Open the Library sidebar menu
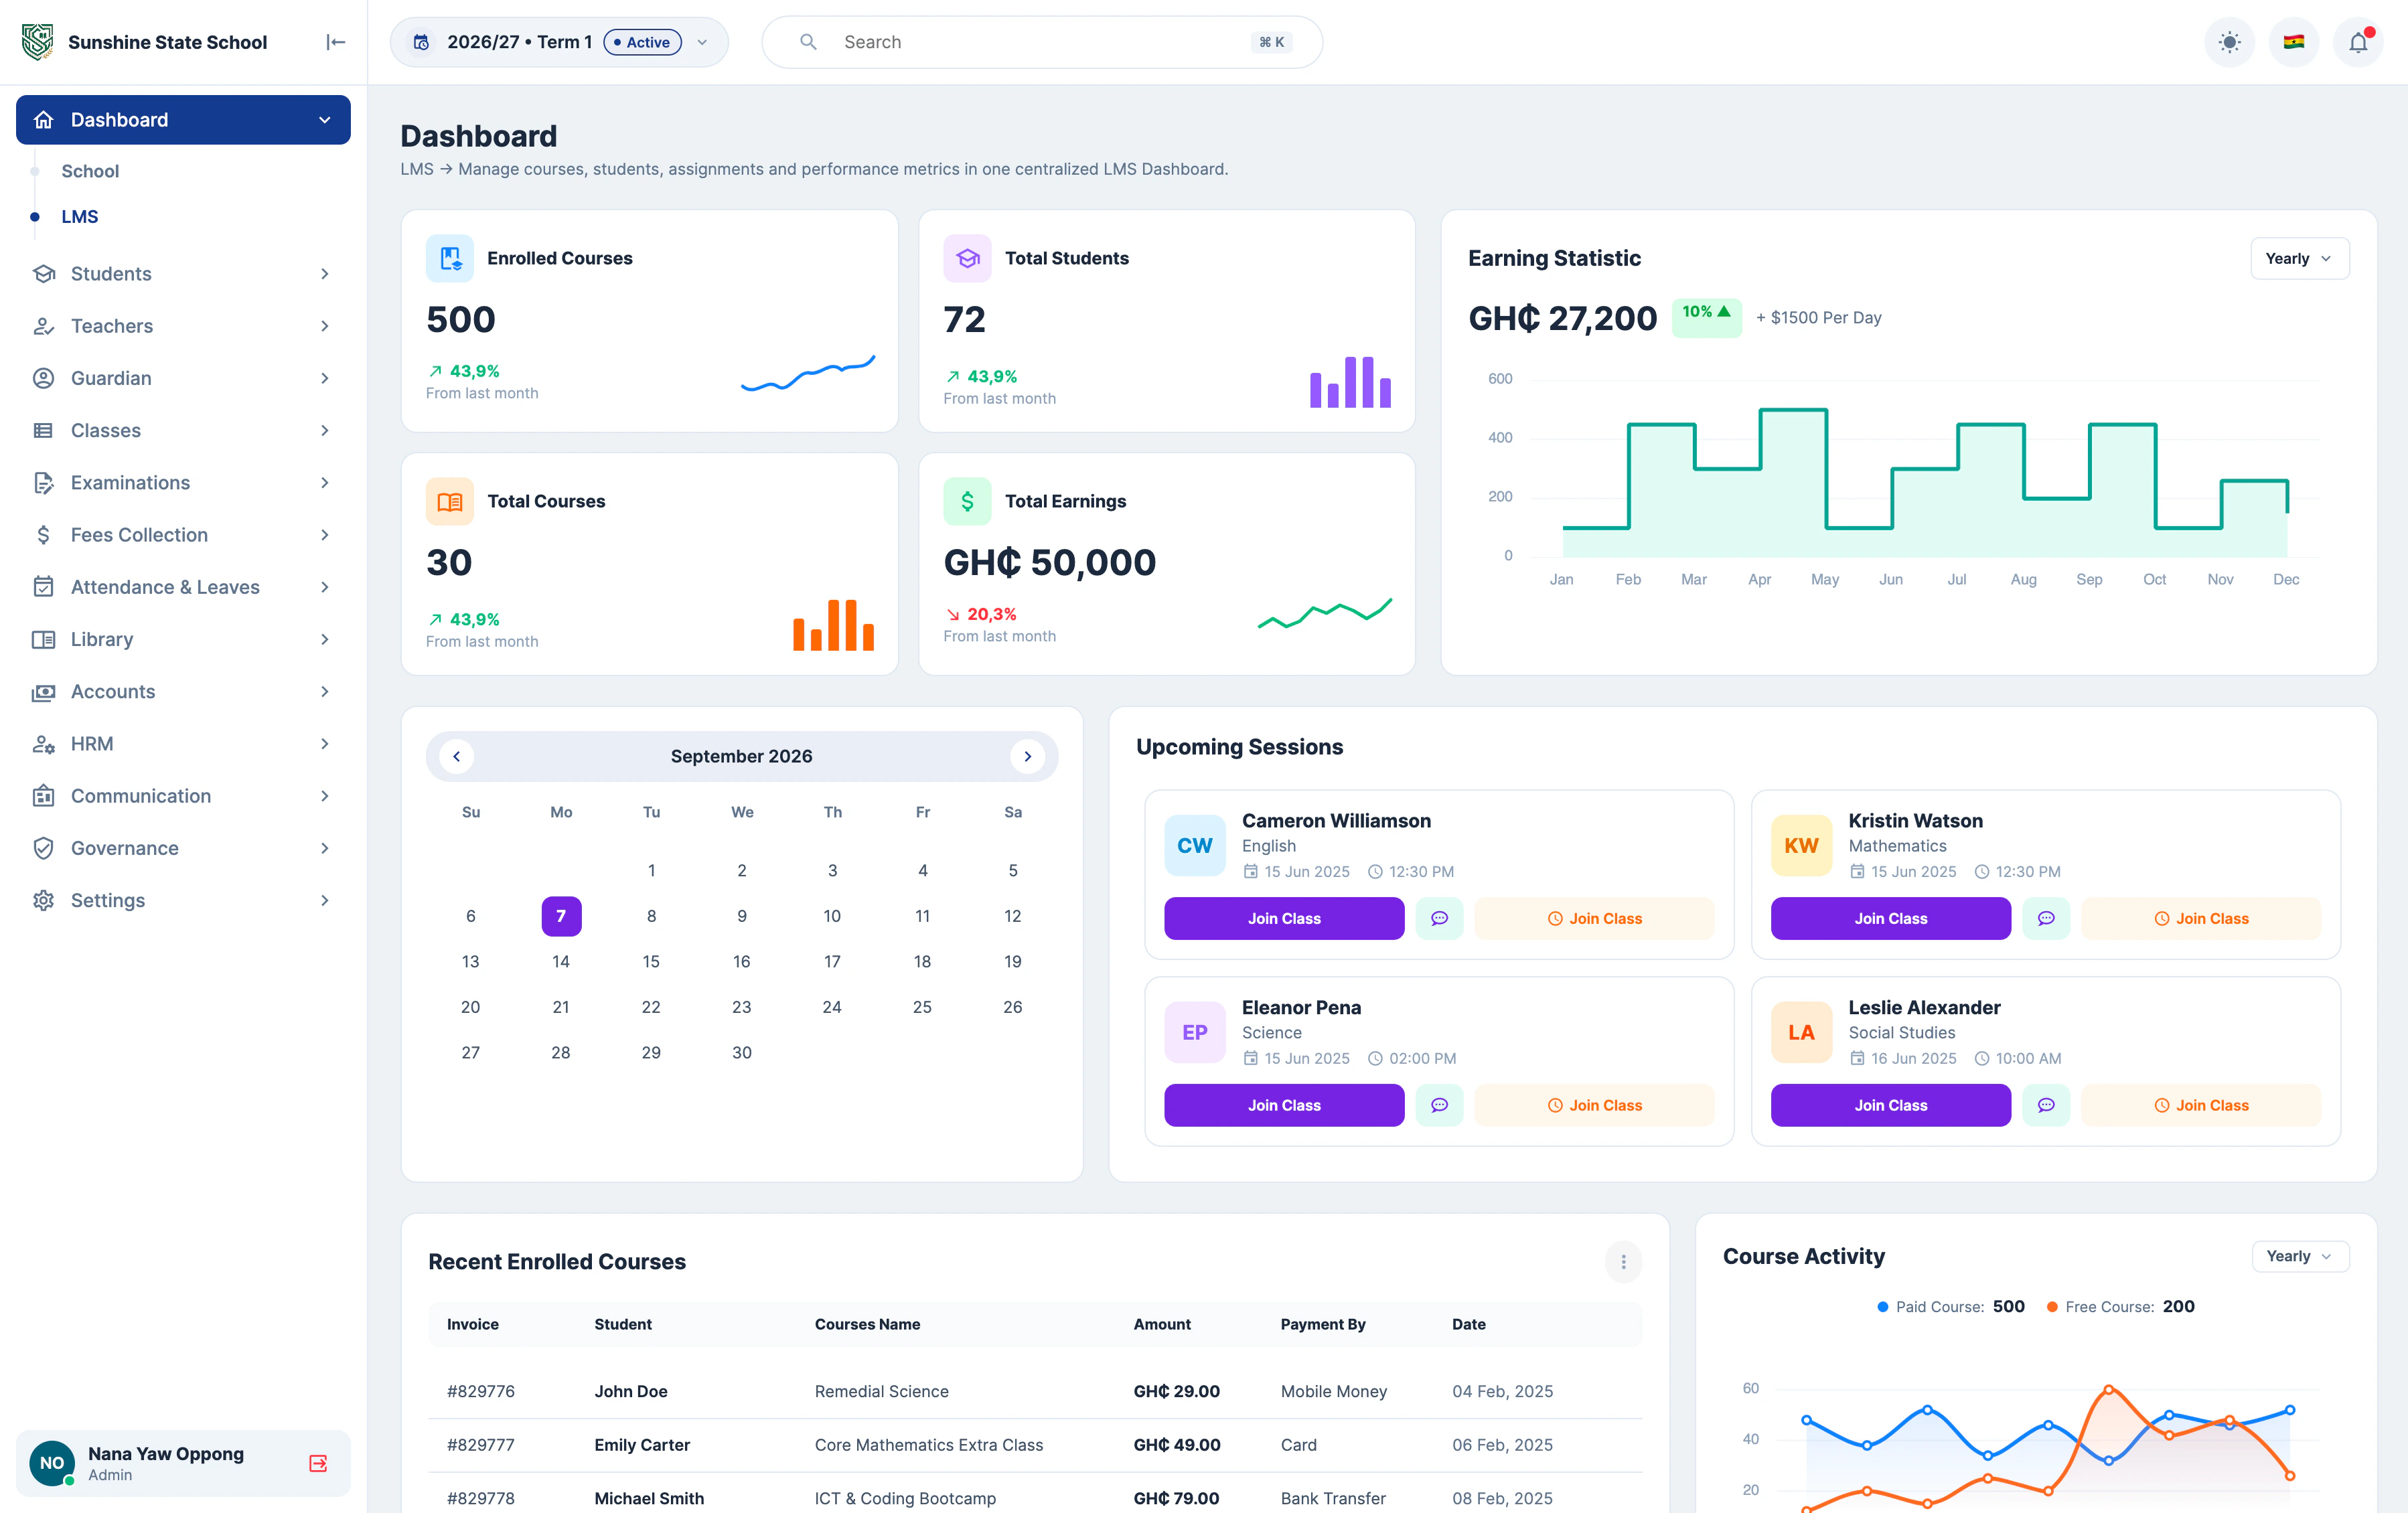The height and width of the screenshot is (1513, 2408). click(x=183, y=639)
